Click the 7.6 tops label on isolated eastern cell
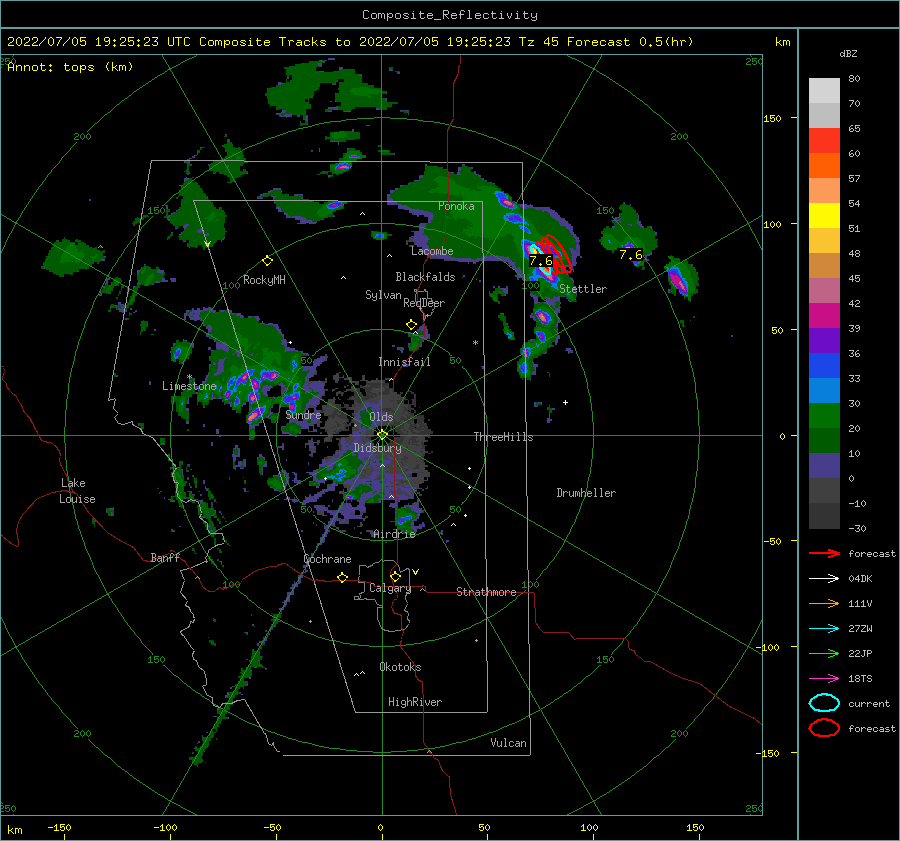This screenshot has height=841, width=900. click(x=631, y=254)
